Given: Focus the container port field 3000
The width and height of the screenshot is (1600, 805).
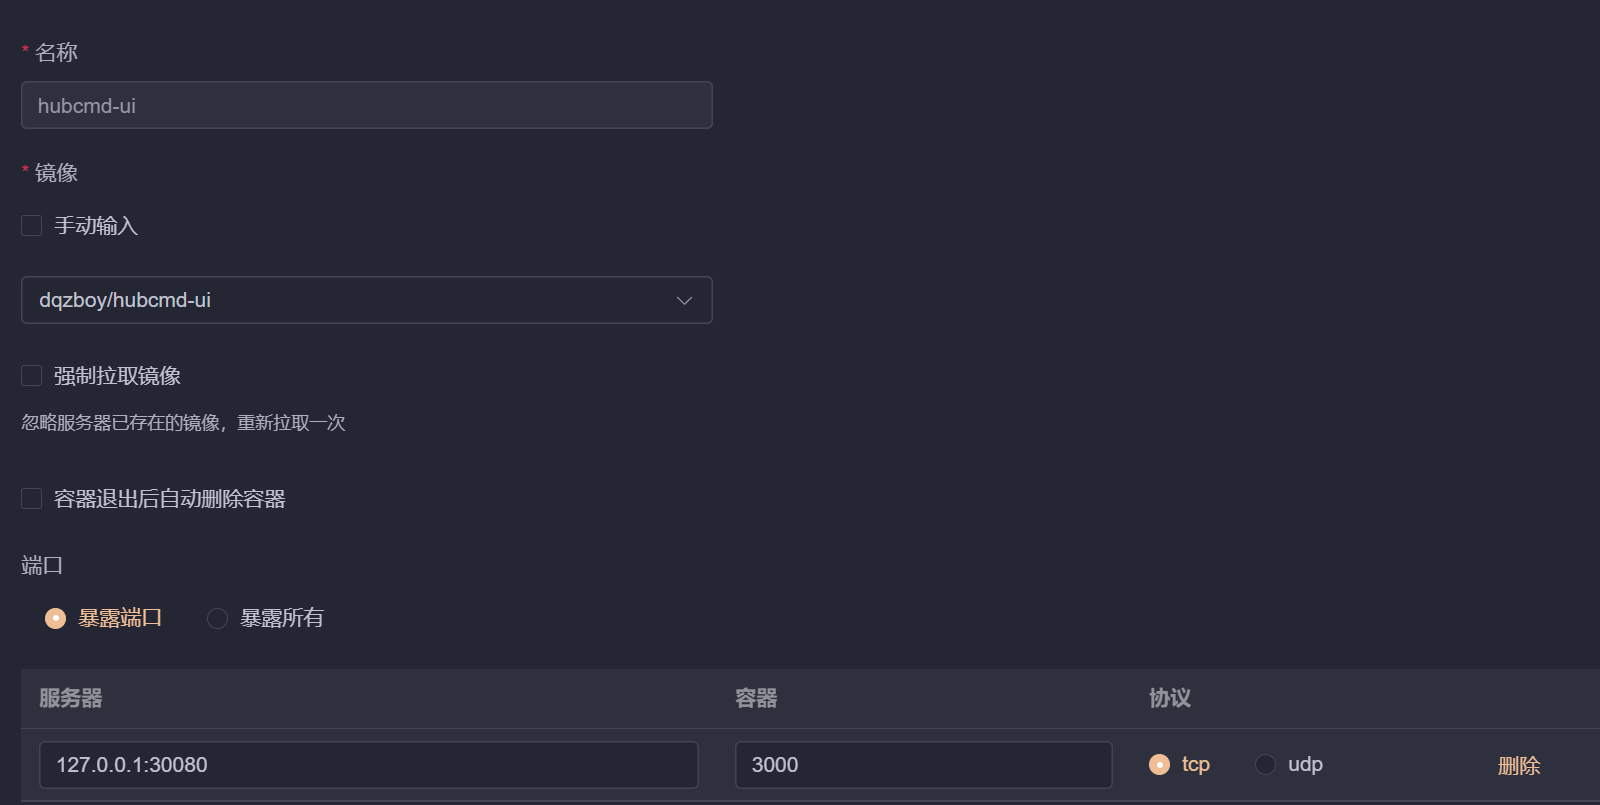Looking at the screenshot, I should [x=922, y=765].
